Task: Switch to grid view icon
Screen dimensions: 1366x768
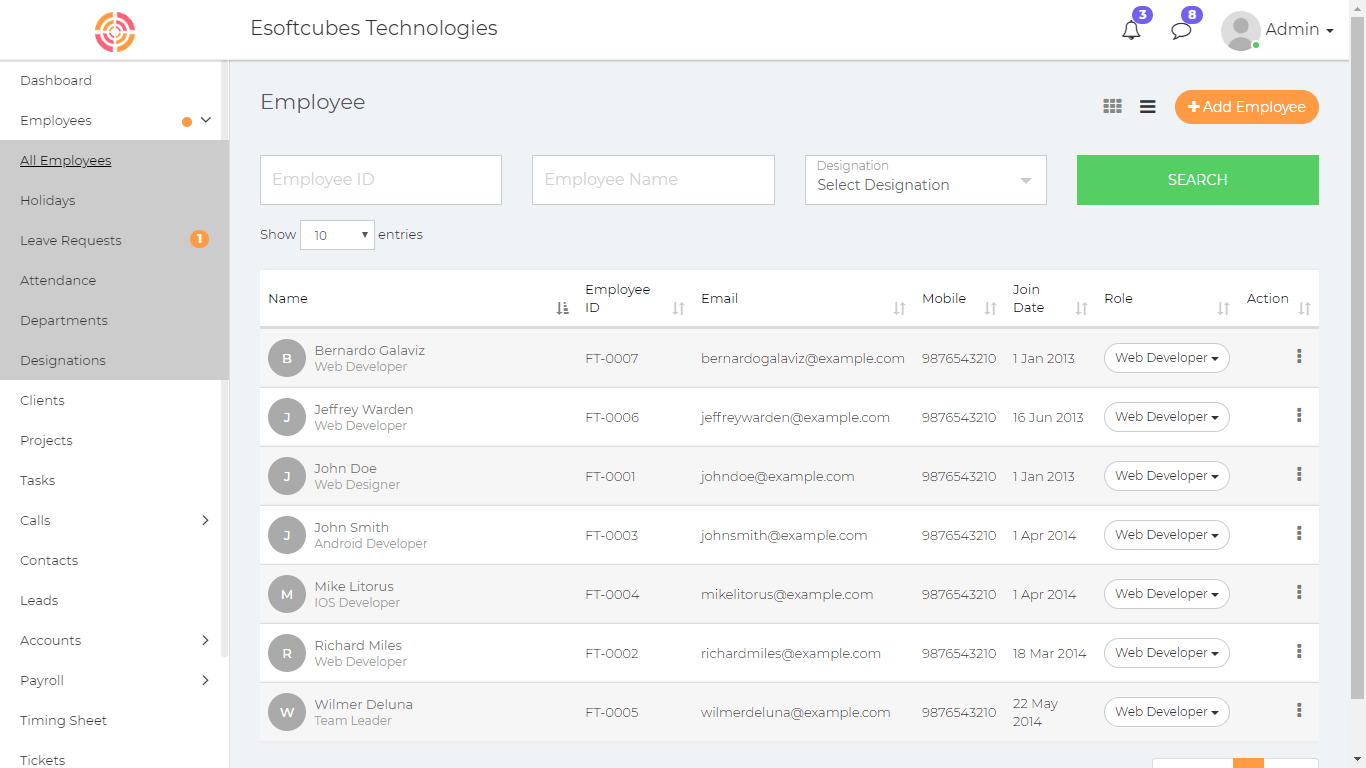Action: pyautogui.click(x=1112, y=106)
